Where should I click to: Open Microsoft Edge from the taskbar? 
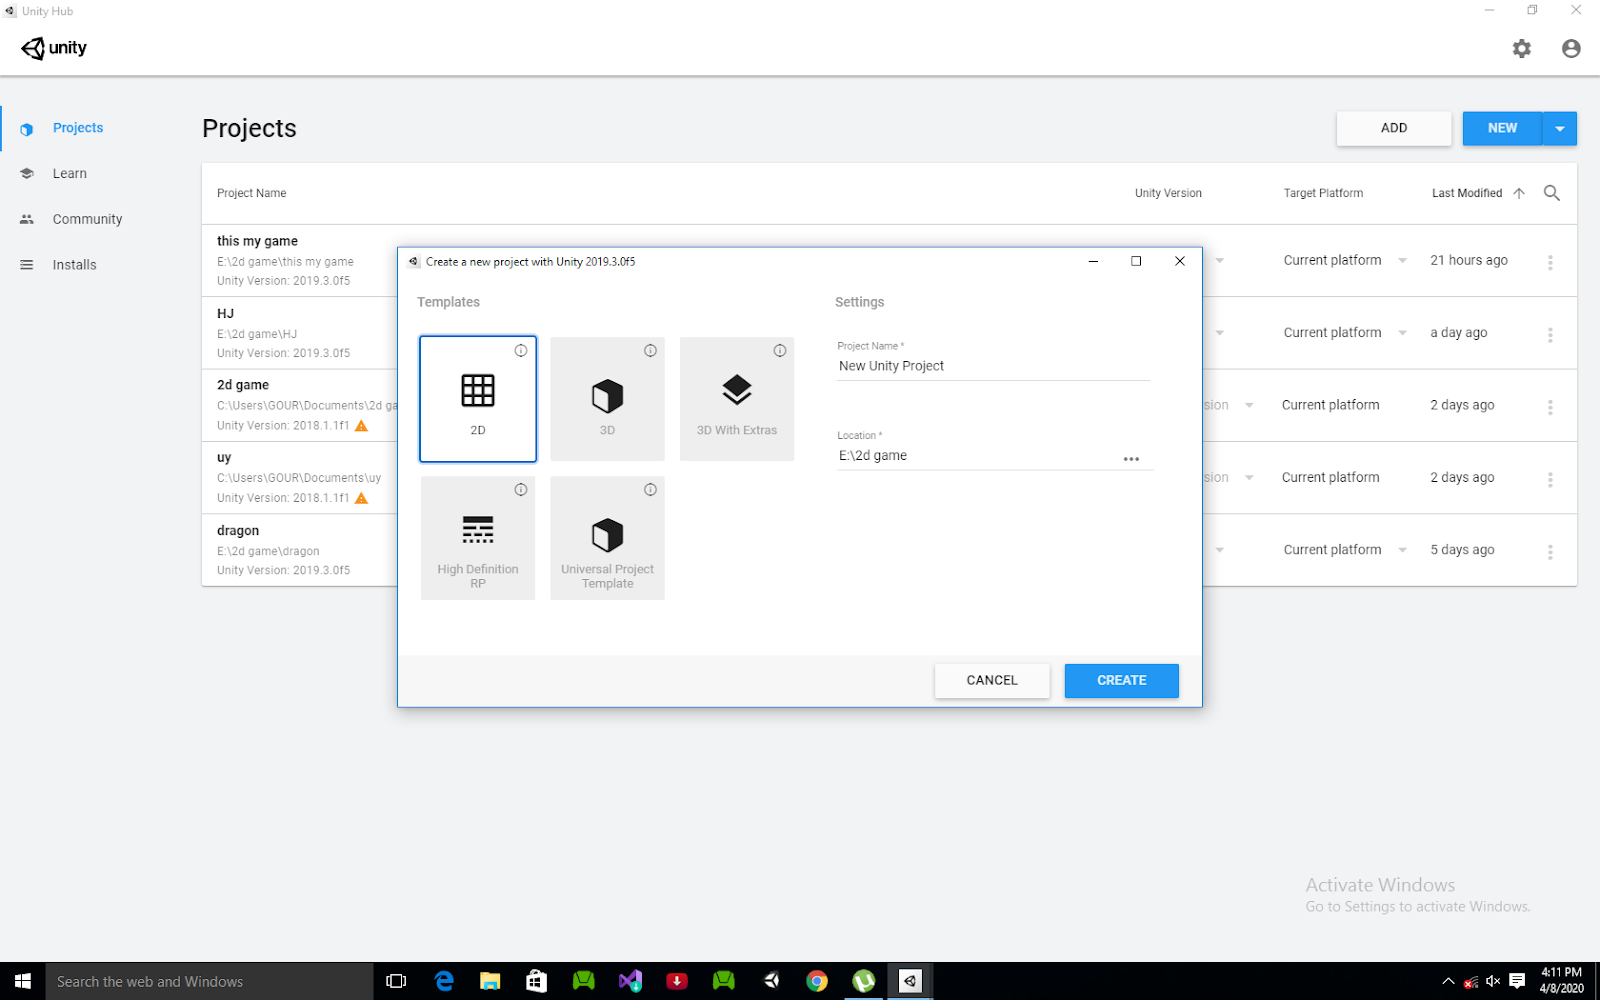pyautogui.click(x=444, y=981)
